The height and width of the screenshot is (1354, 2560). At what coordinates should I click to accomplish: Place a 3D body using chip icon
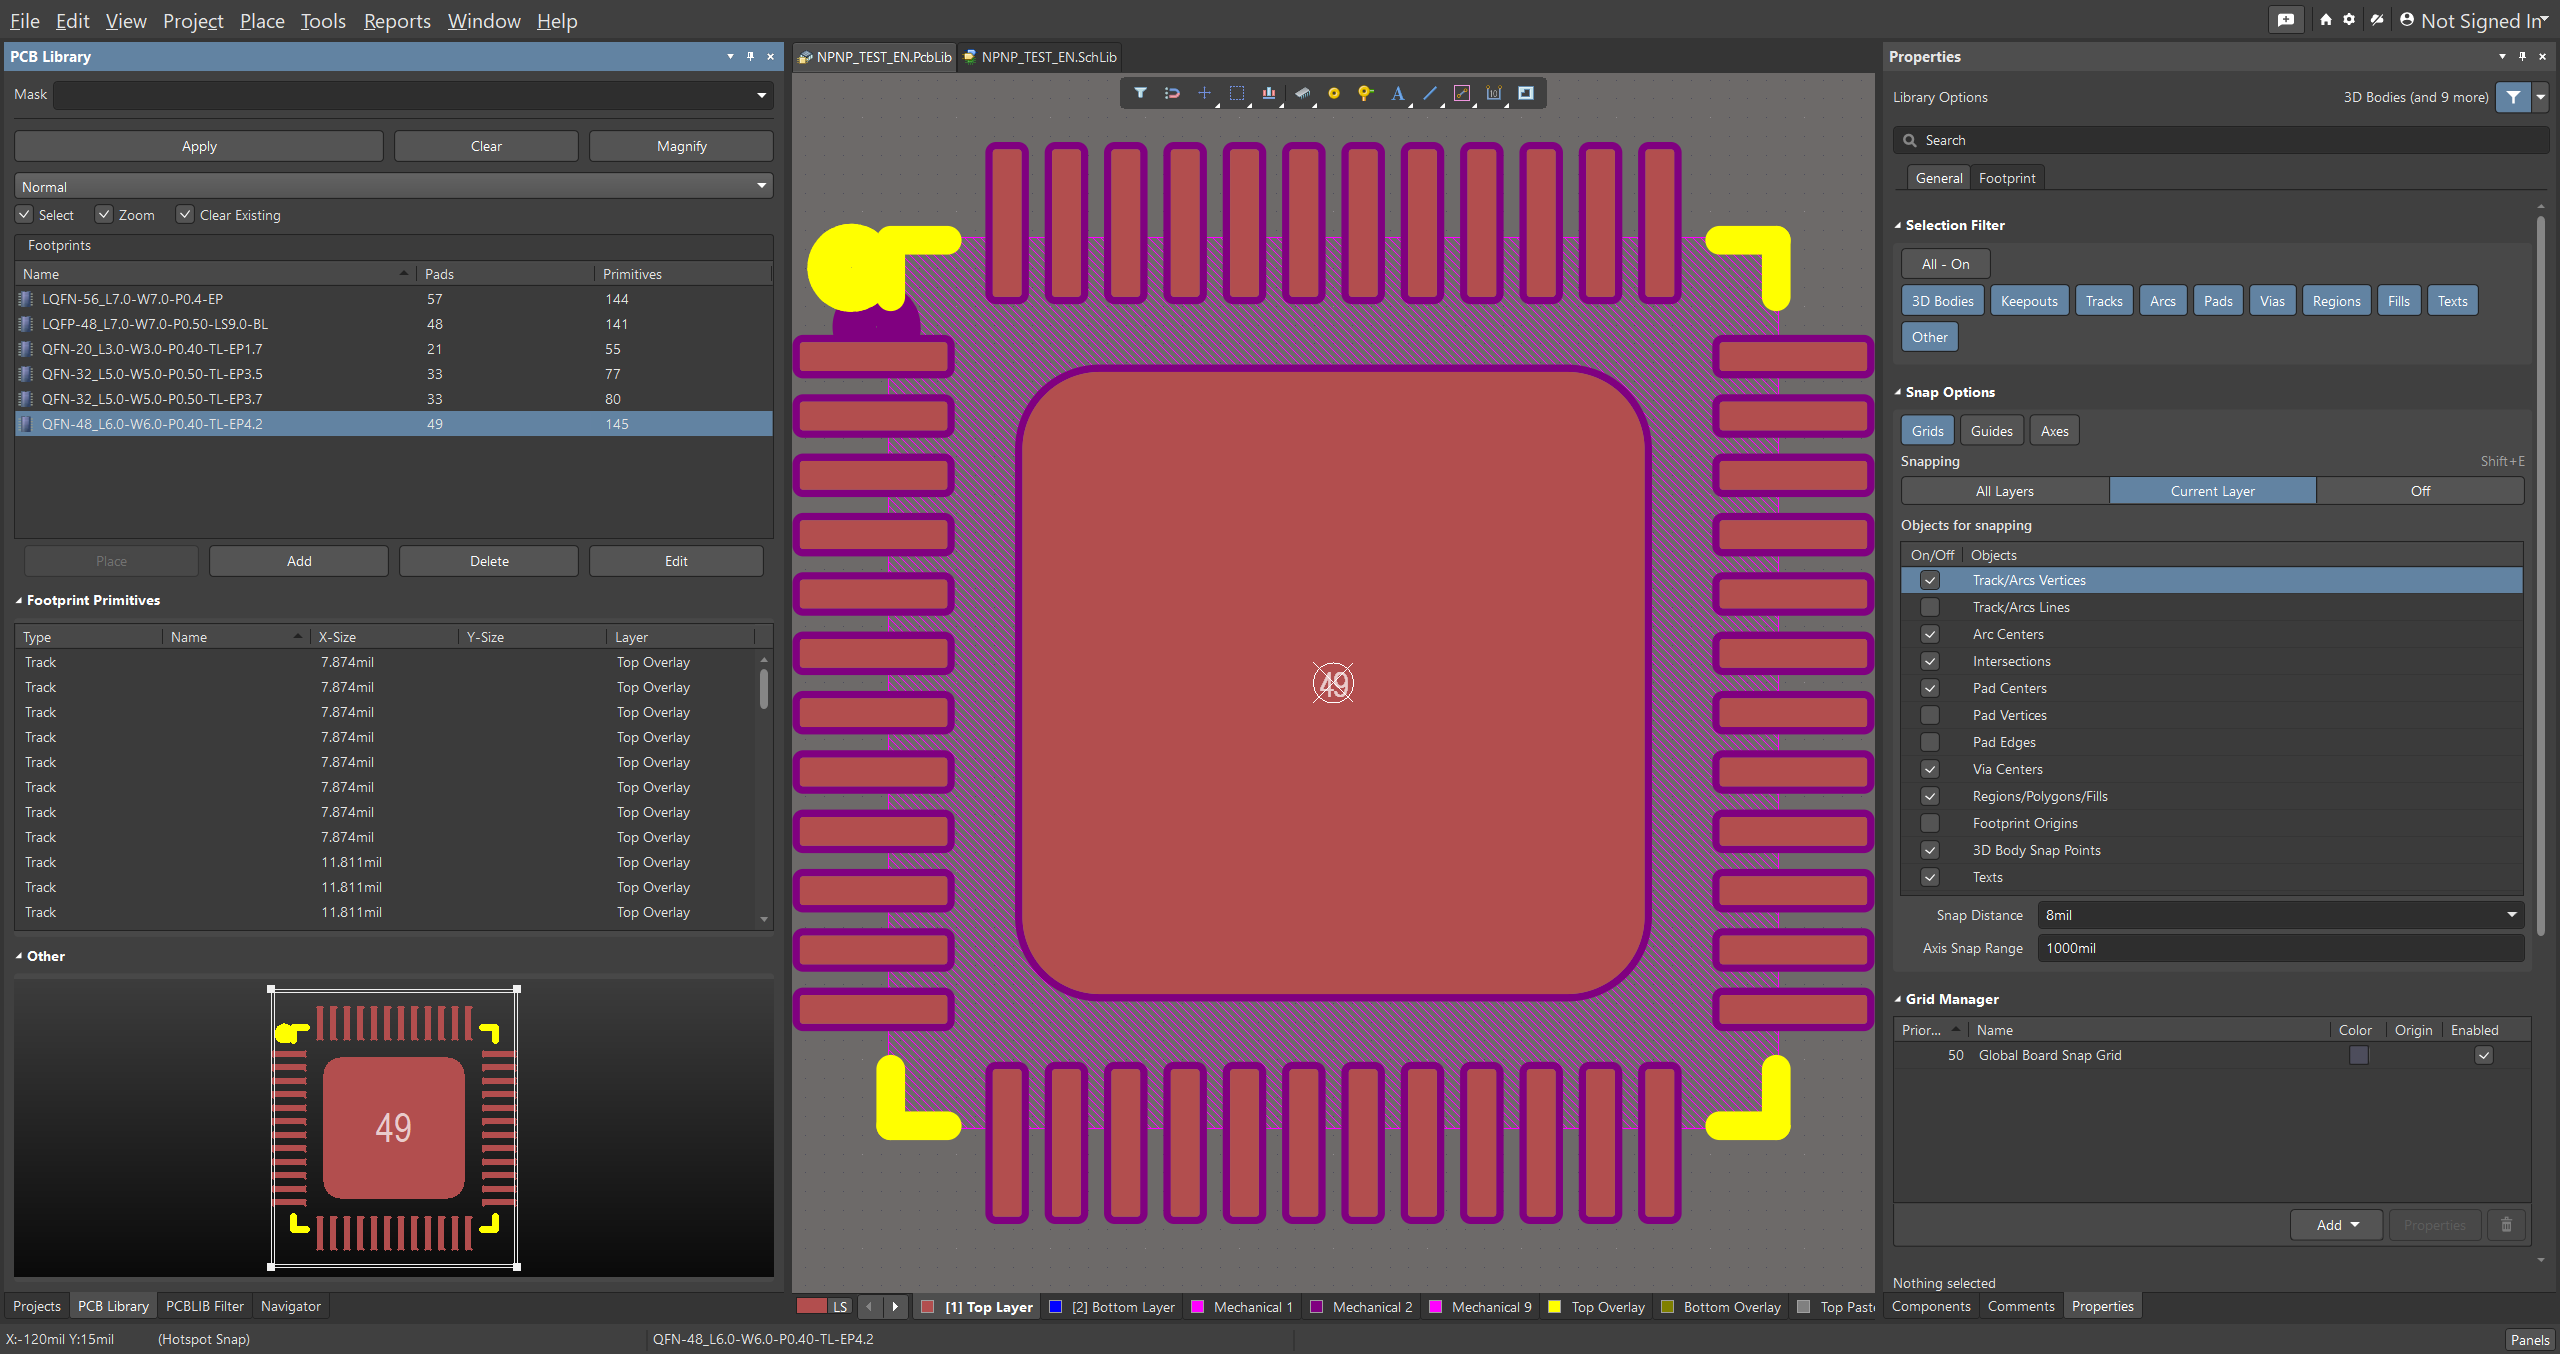pos(1302,93)
